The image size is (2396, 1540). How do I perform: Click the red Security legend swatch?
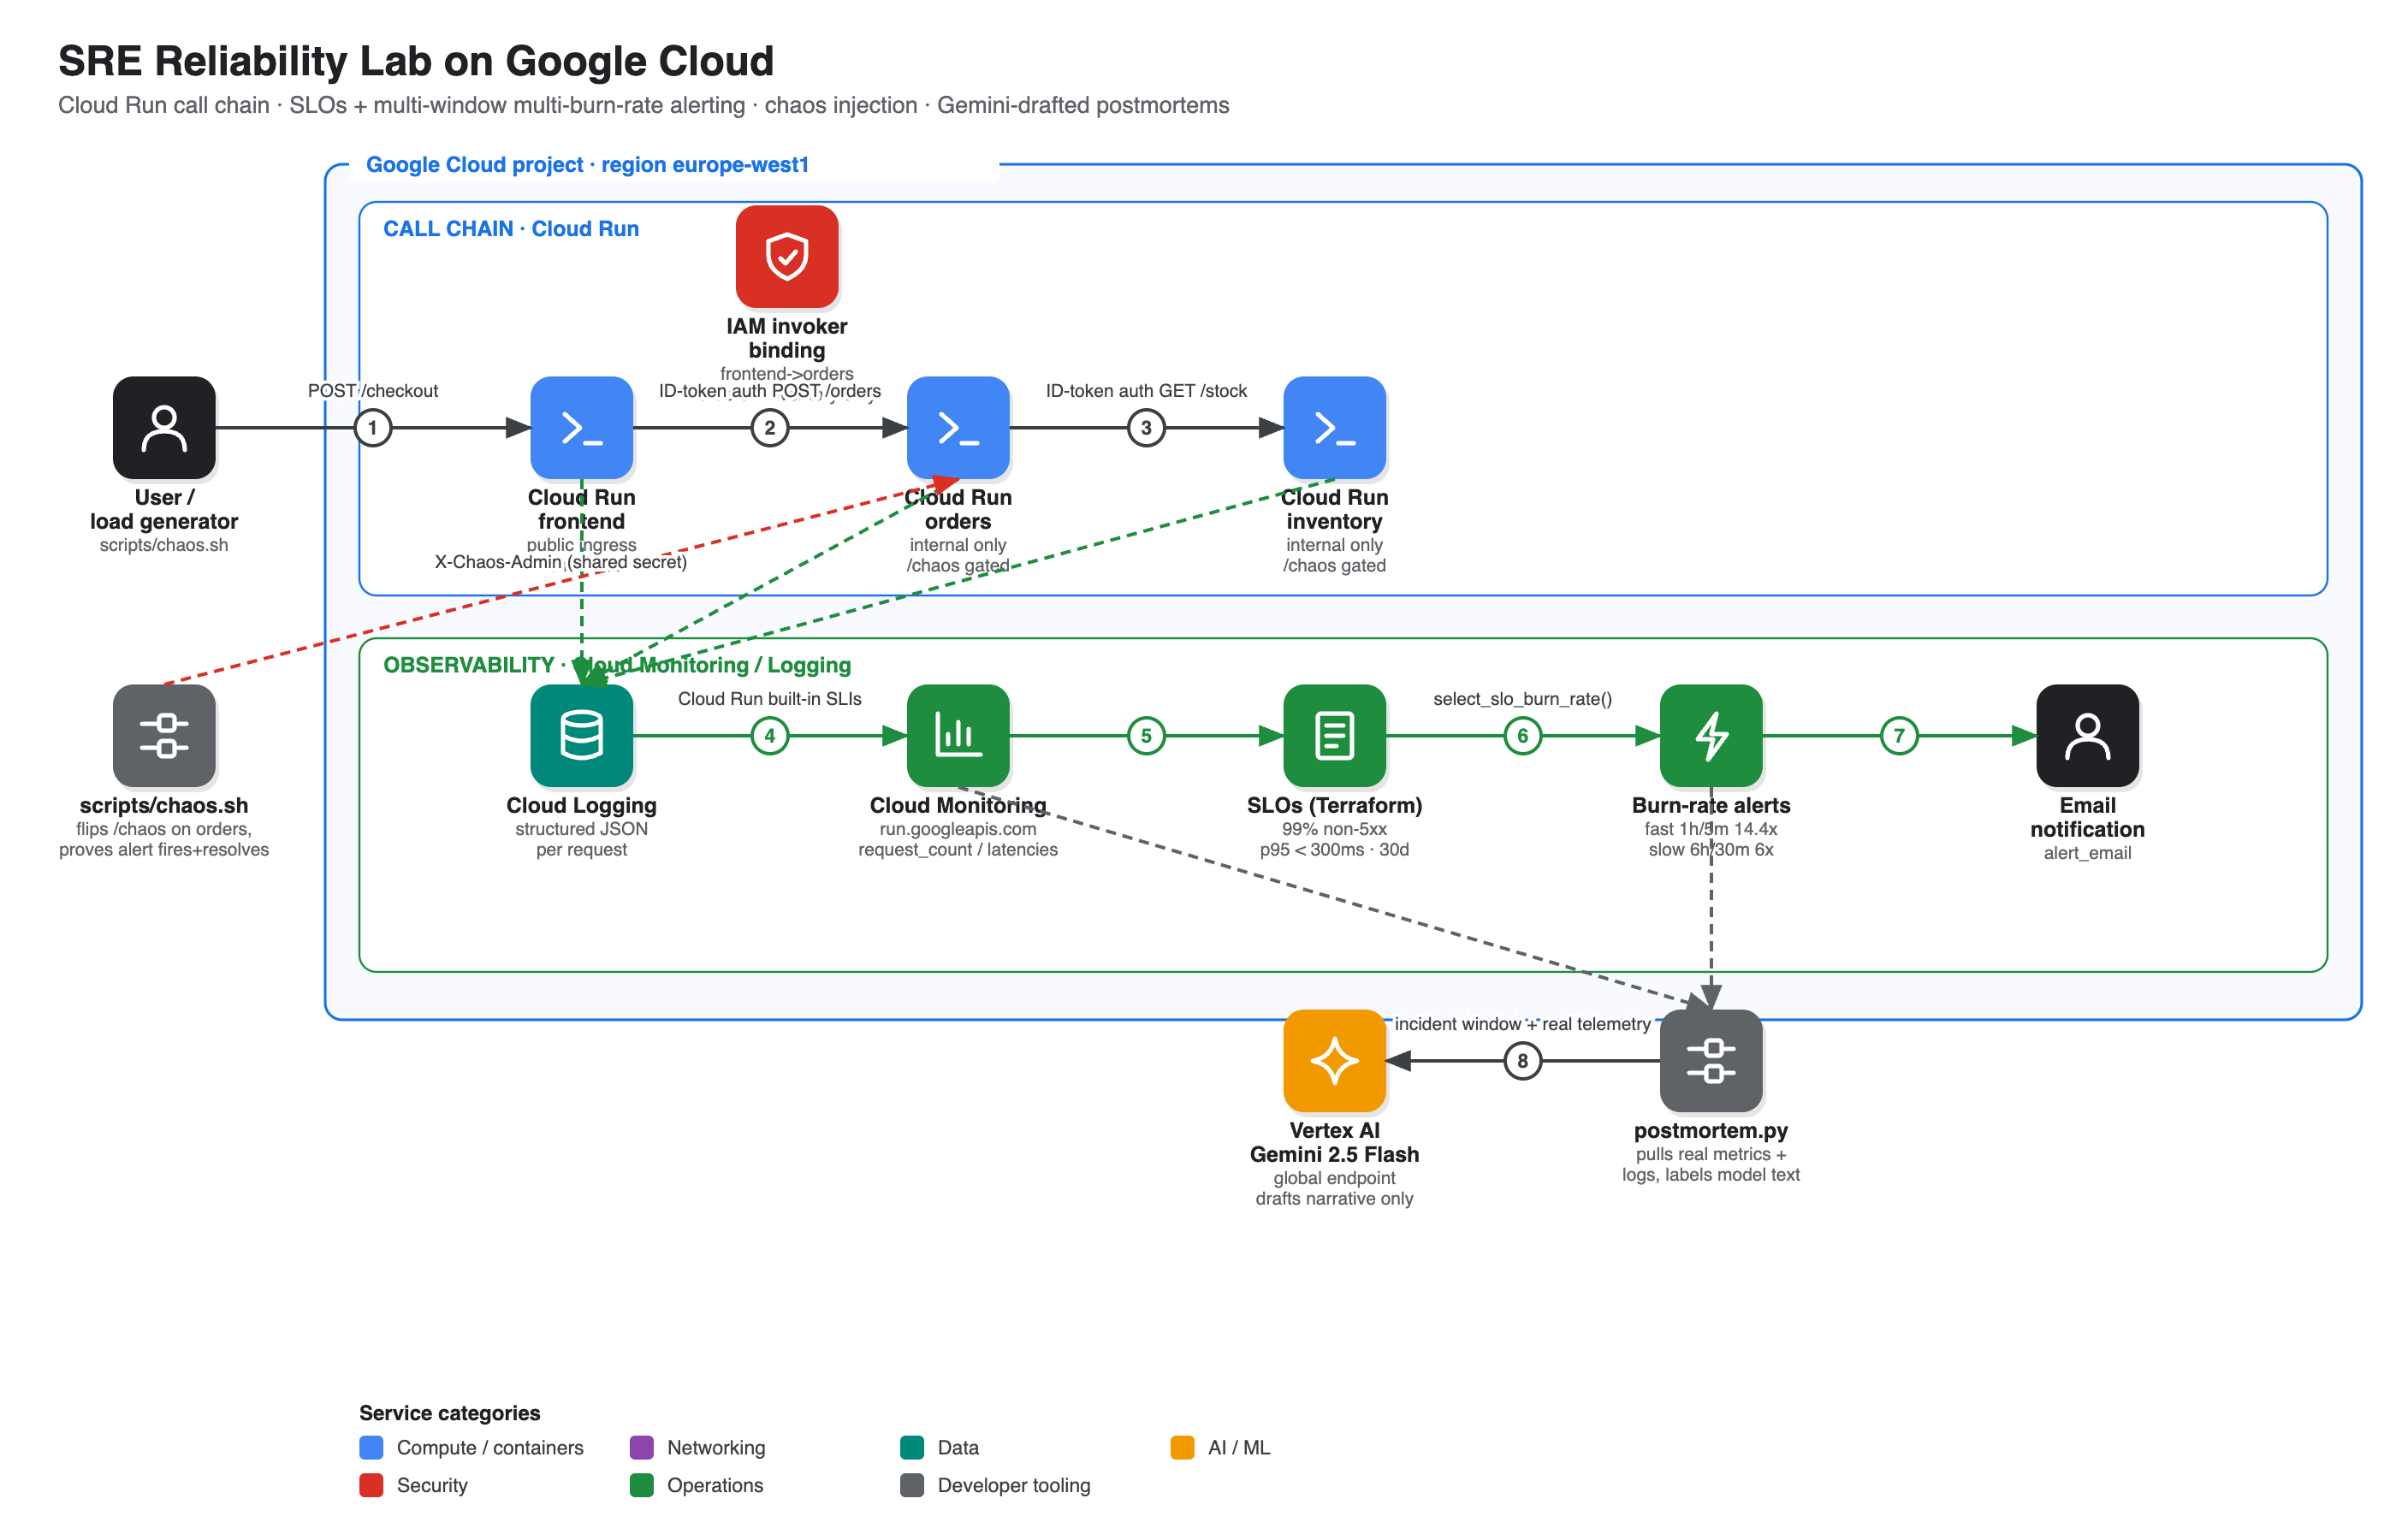pos(371,1485)
